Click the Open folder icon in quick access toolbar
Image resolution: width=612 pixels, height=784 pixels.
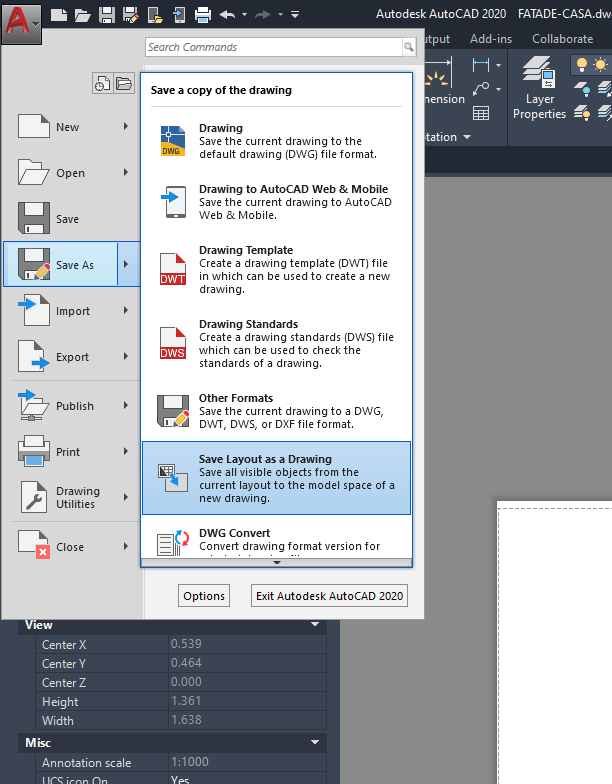(x=82, y=15)
